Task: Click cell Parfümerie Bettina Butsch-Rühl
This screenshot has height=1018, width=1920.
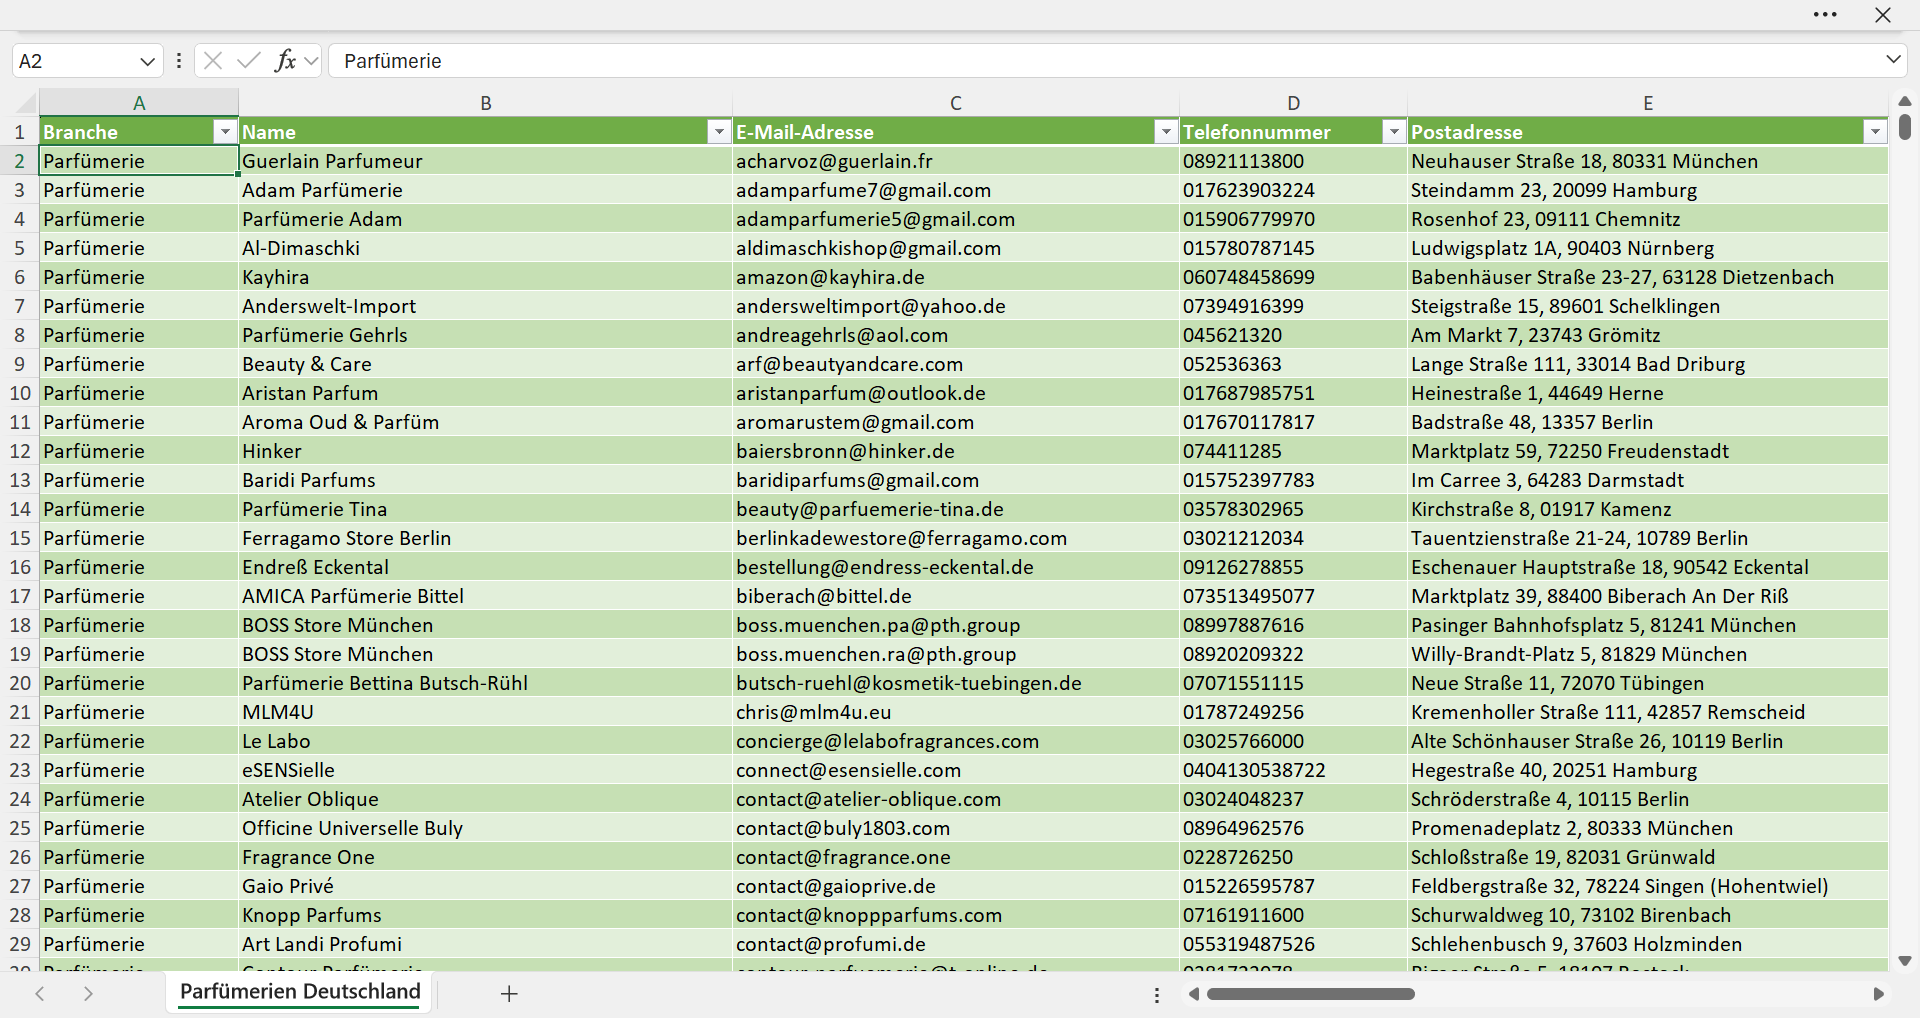Action: [x=486, y=683]
